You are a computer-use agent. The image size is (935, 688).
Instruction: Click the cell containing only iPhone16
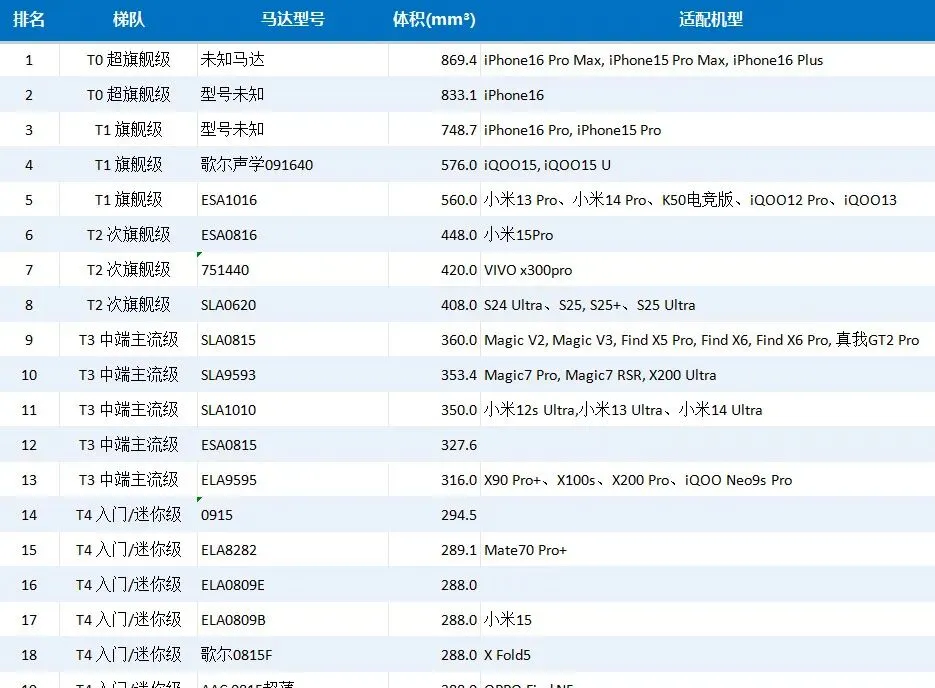tap(513, 95)
